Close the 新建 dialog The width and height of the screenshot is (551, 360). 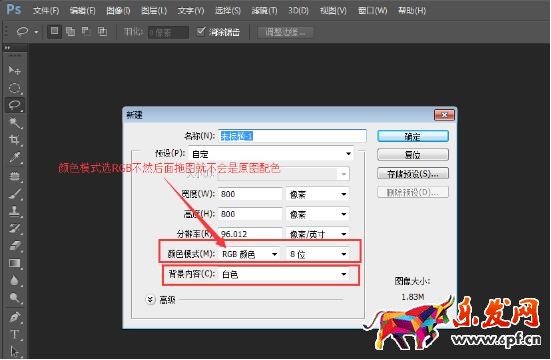(x=445, y=115)
